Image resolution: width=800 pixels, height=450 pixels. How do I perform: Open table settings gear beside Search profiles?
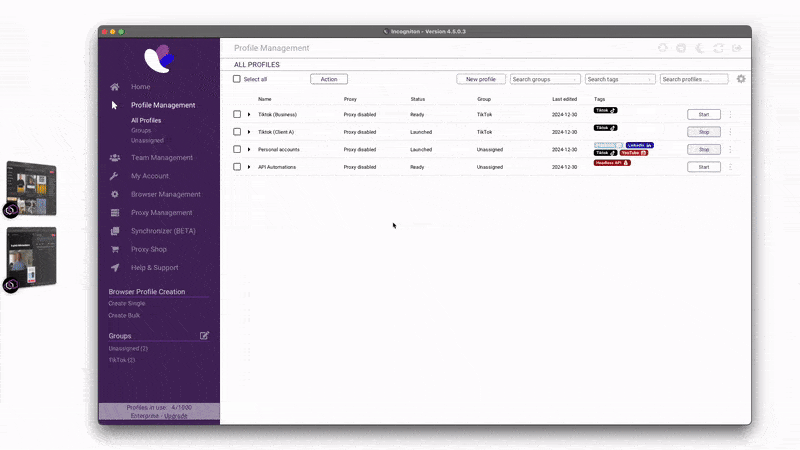coord(741,79)
